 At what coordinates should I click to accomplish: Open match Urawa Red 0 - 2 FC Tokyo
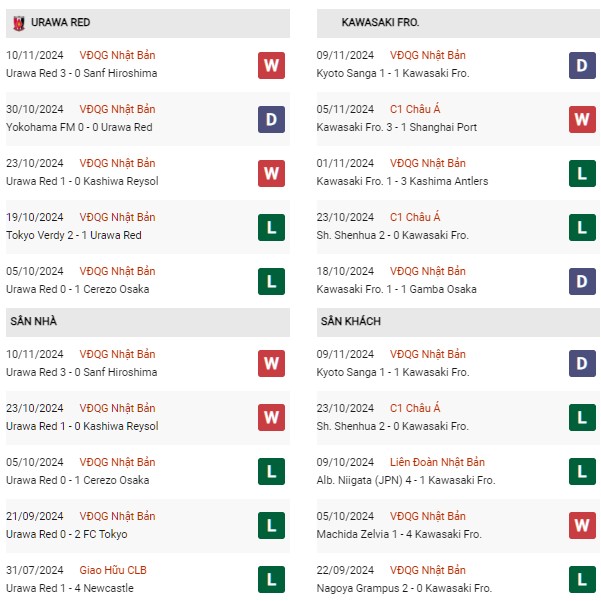coord(67,534)
